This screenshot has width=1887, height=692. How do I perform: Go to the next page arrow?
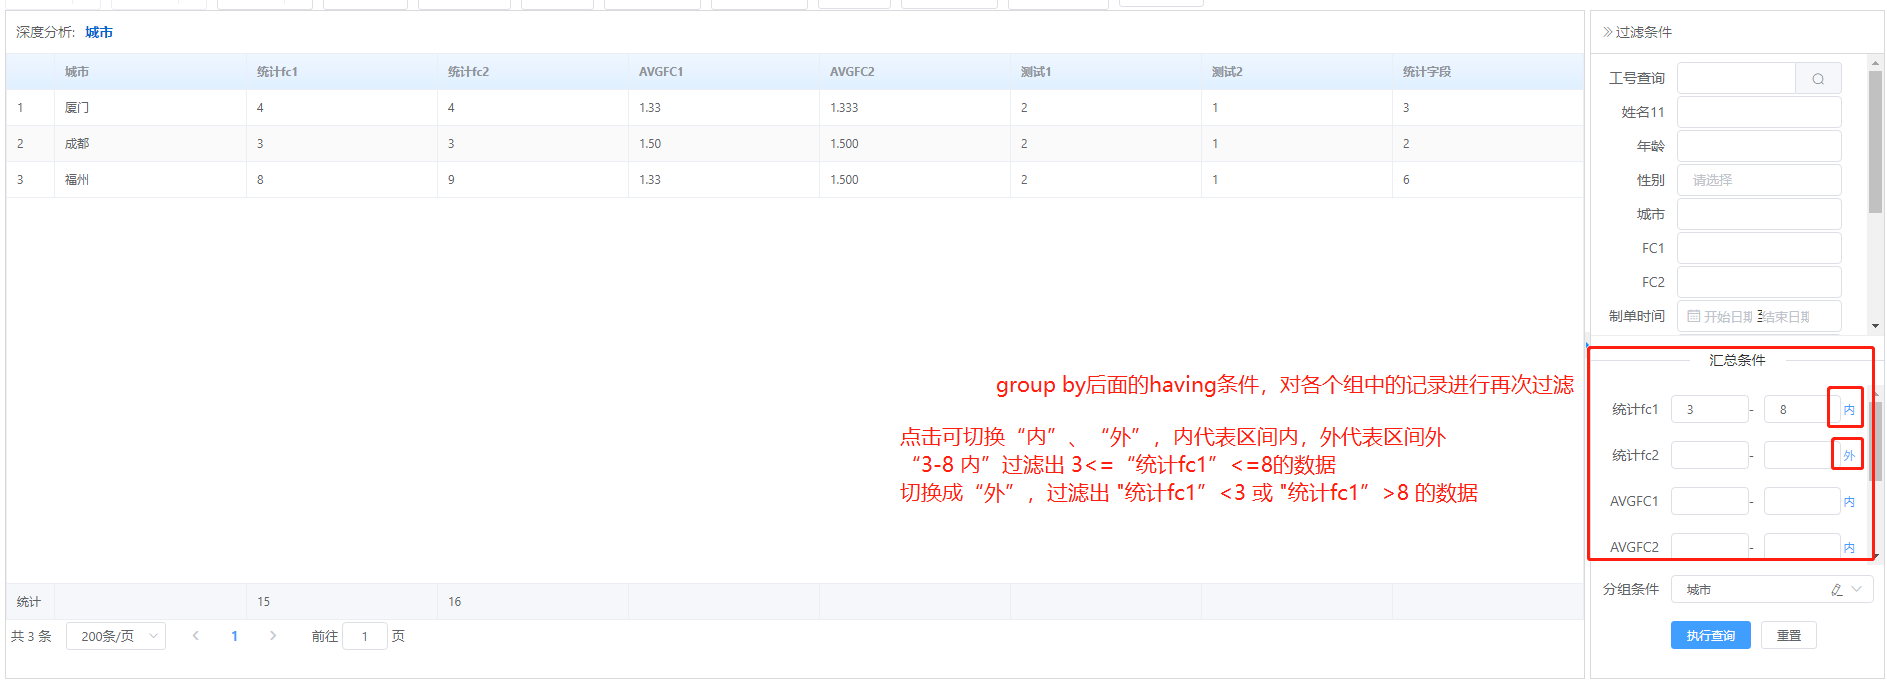[x=273, y=636]
